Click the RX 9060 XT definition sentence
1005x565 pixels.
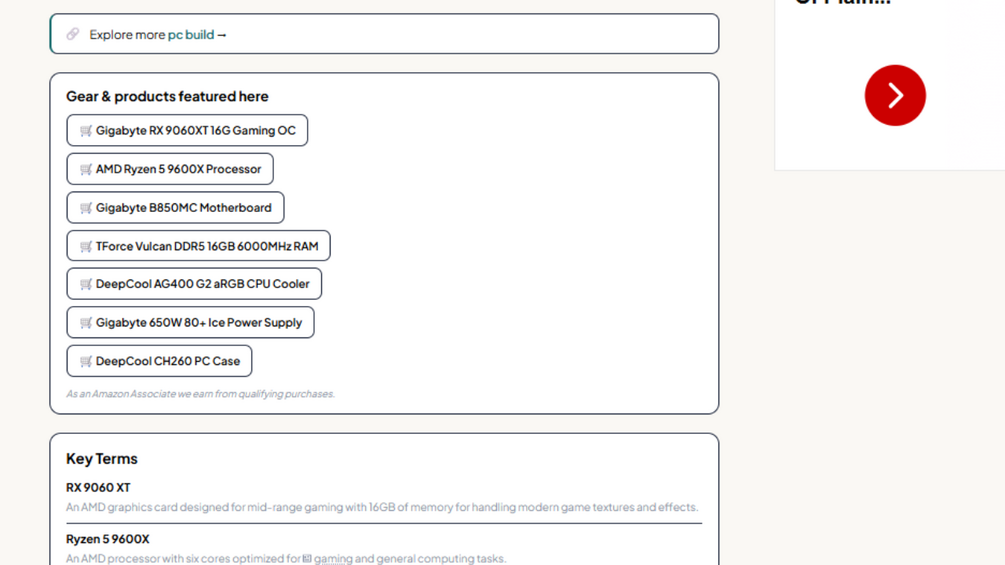pos(382,507)
